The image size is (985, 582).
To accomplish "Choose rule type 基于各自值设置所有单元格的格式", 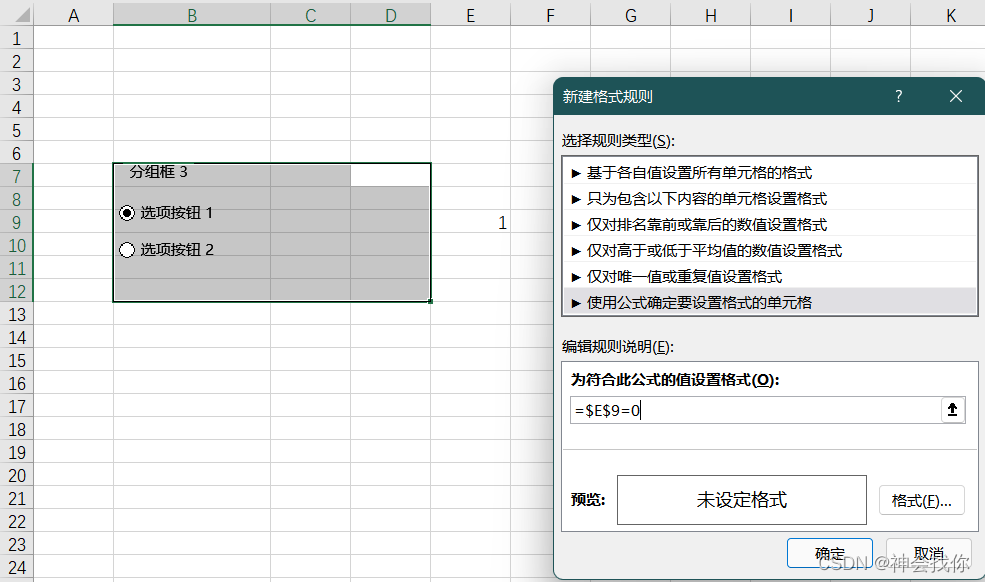I will point(770,172).
